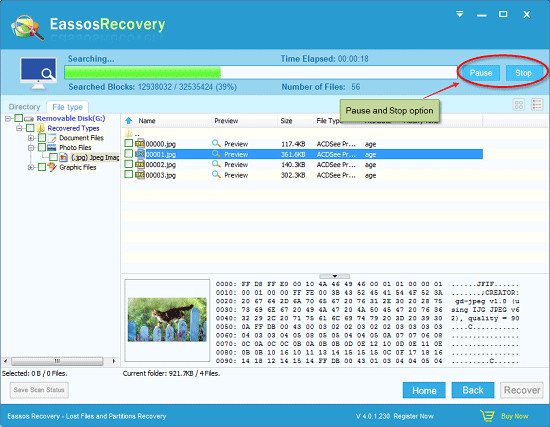Collapse the Recovered Types node
Viewport: 550px width, 427px height.
pyautogui.click(x=19, y=128)
